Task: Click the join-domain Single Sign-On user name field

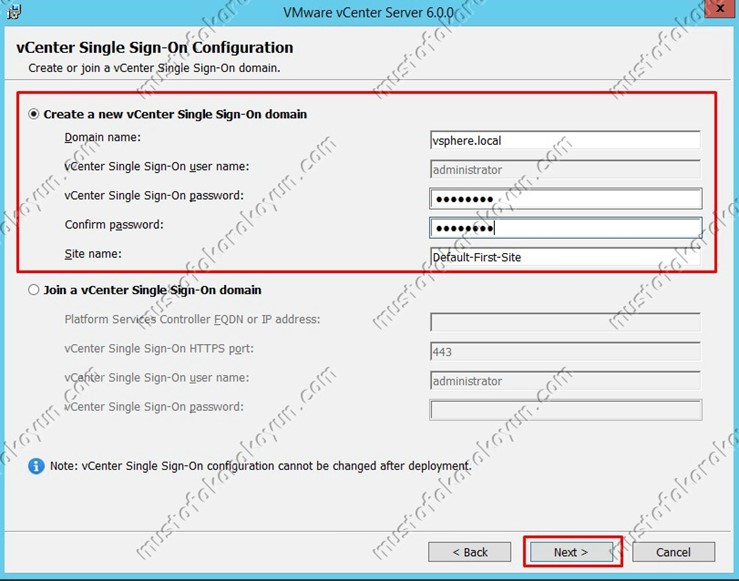Action: click(565, 381)
